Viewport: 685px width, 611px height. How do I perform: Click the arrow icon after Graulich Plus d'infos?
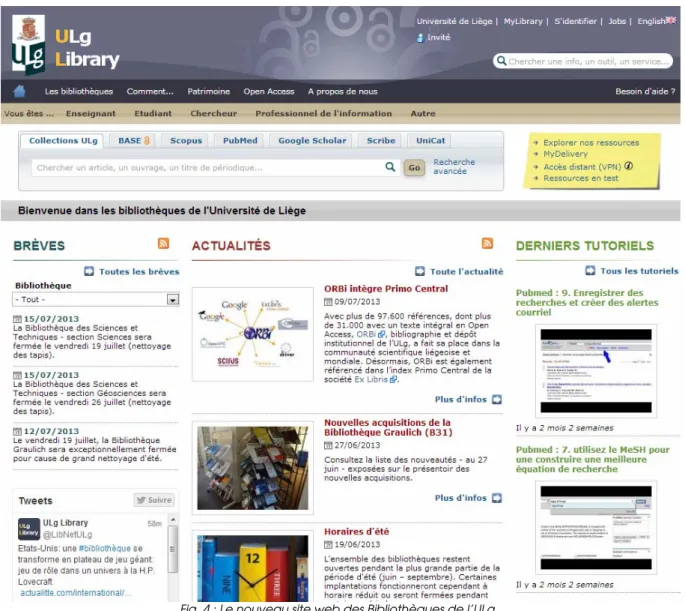point(497,498)
